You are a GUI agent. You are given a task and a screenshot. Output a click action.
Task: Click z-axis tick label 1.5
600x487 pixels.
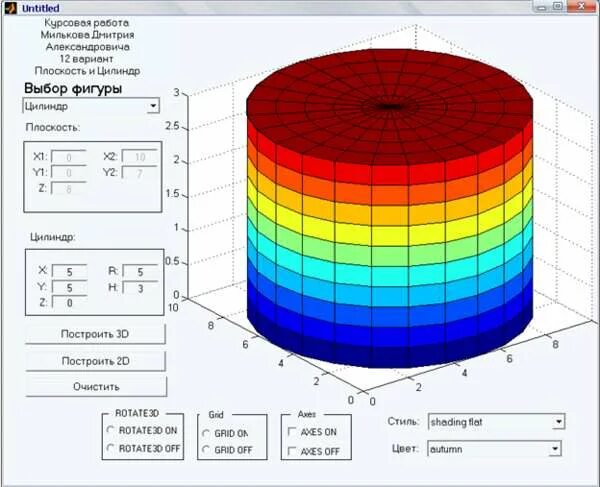click(x=172, y=194)
